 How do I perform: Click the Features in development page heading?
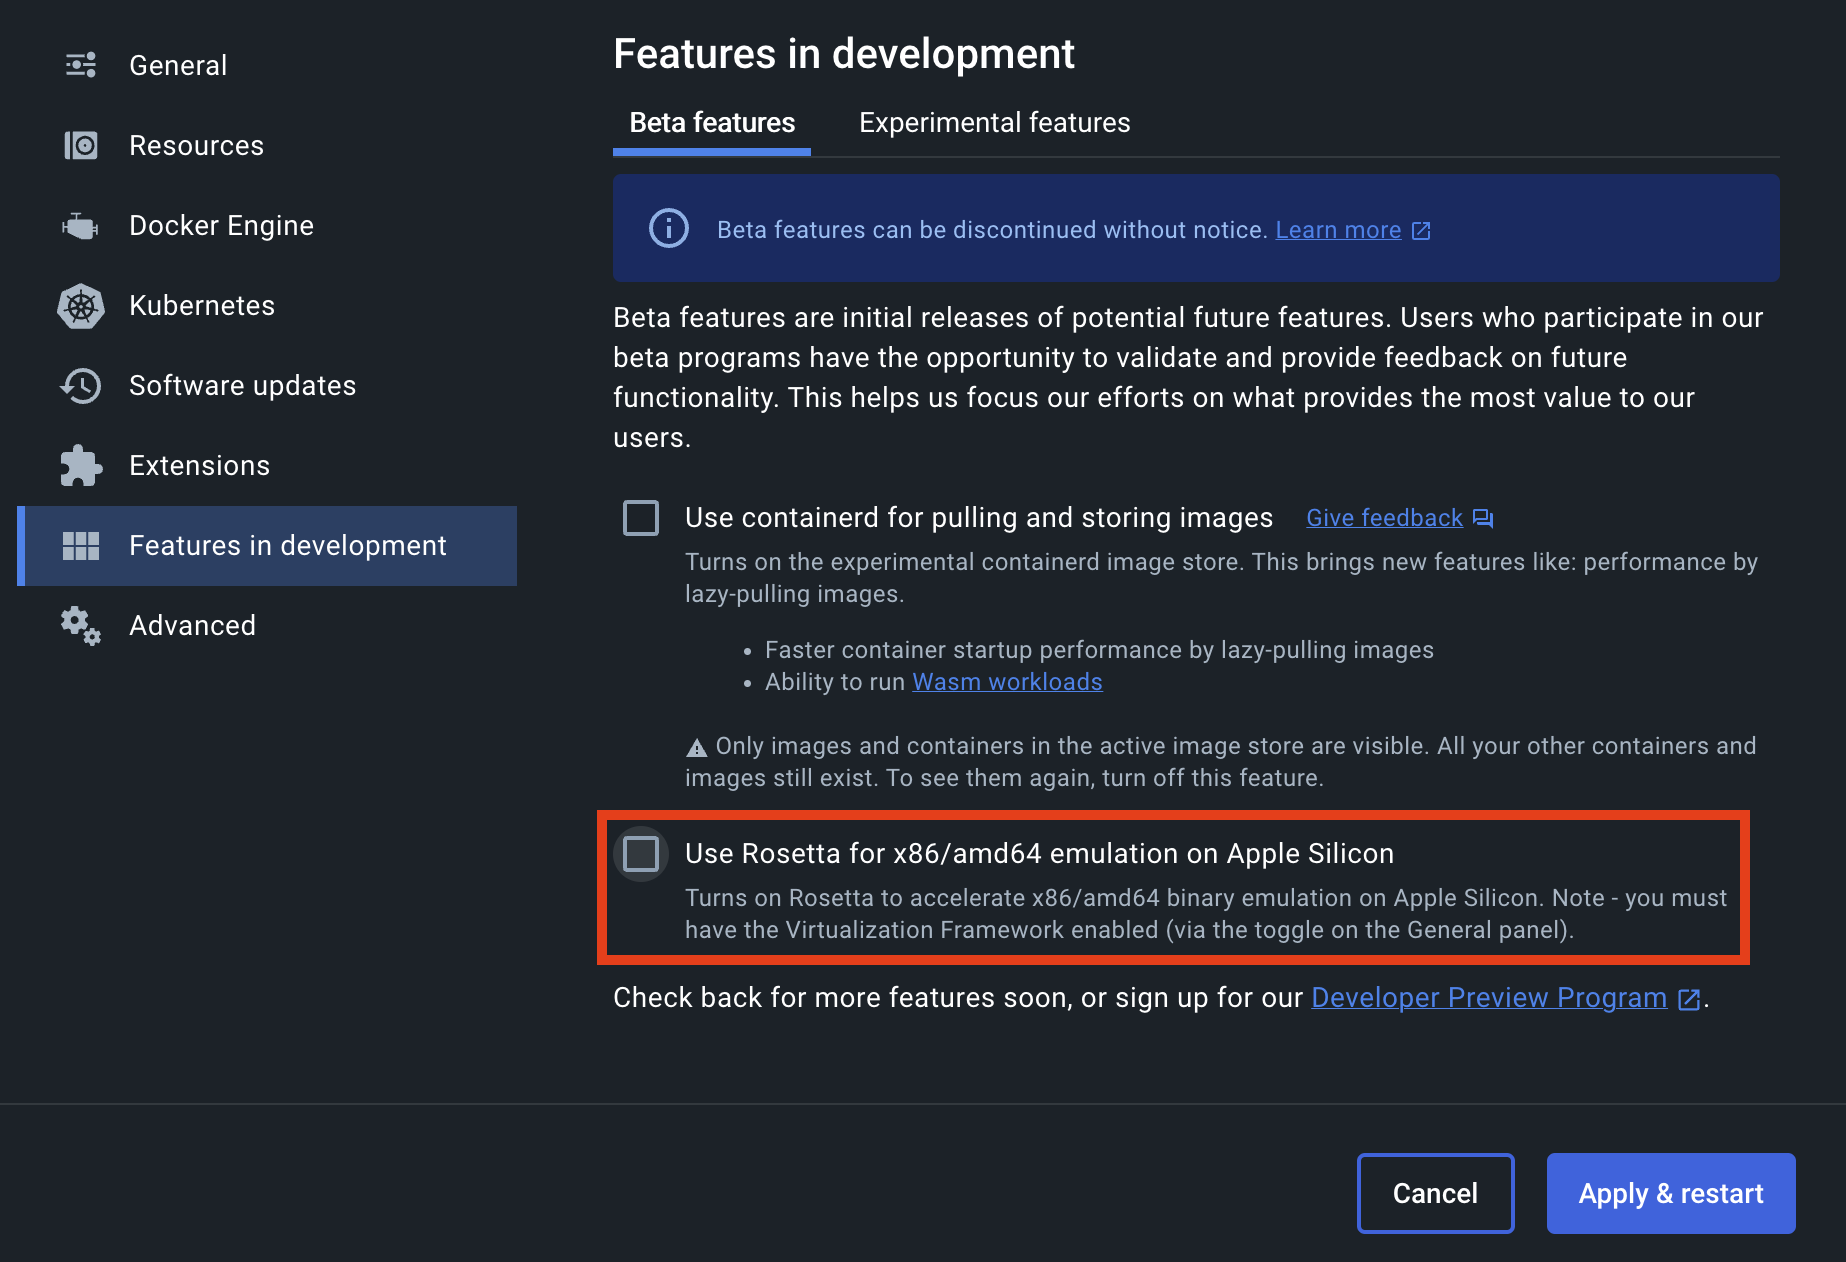point(844,54)
